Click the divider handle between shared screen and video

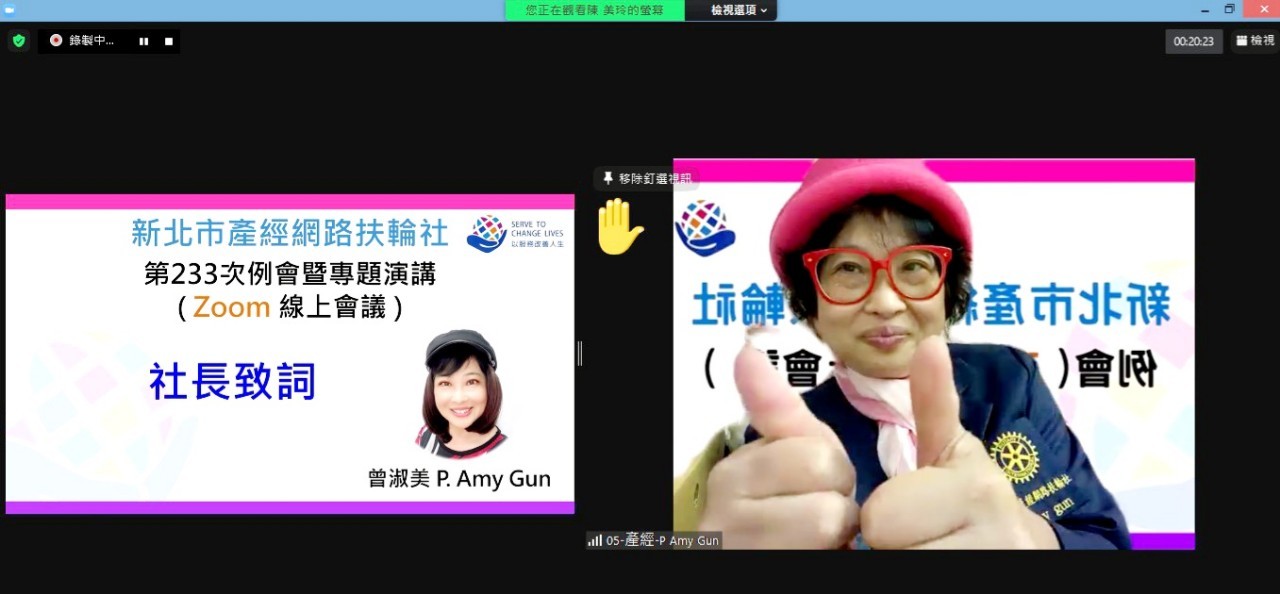(x=579, y=353)
